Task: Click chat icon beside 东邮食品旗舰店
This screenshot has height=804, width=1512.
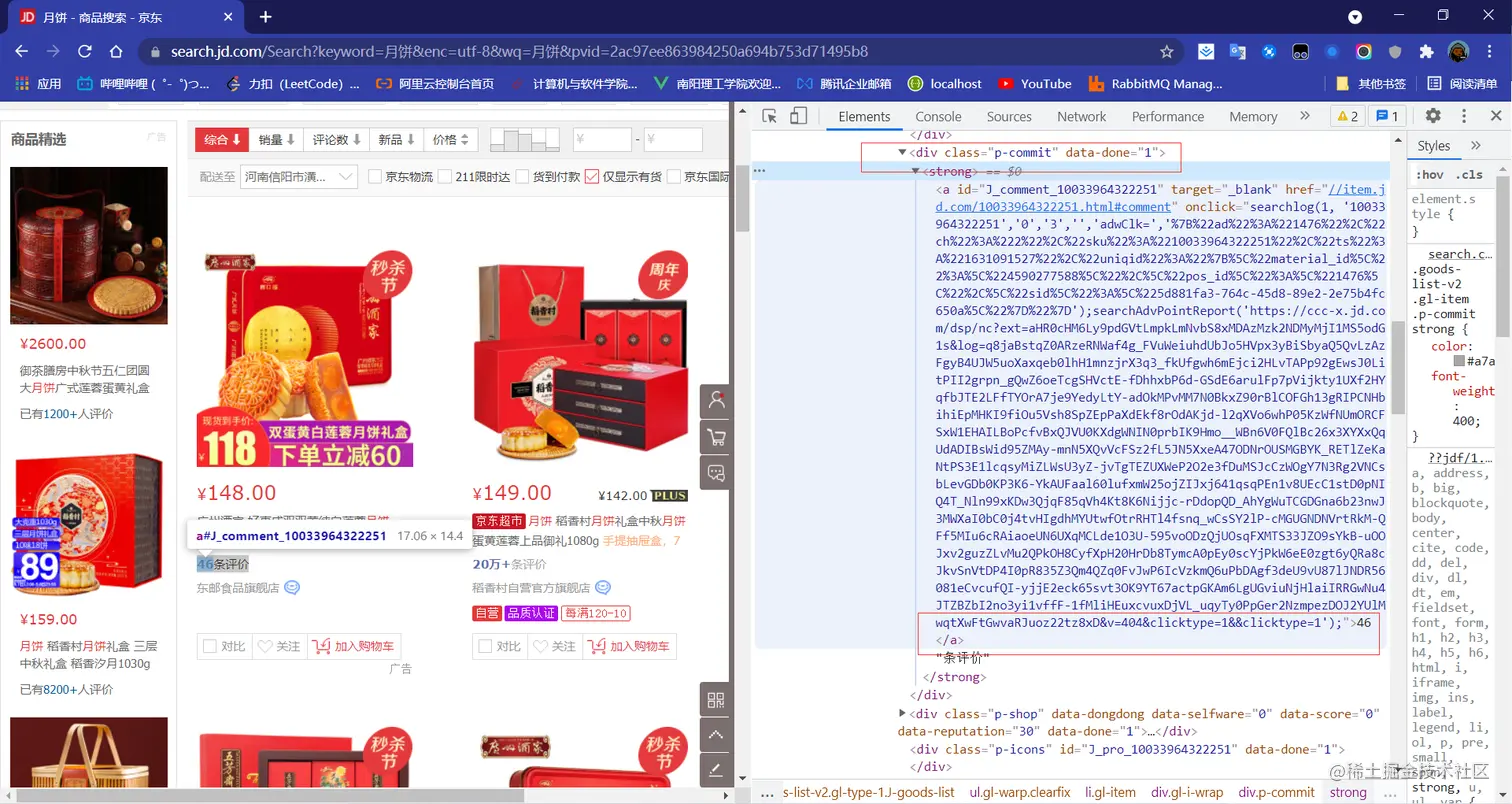Action: tap(292, 588)
